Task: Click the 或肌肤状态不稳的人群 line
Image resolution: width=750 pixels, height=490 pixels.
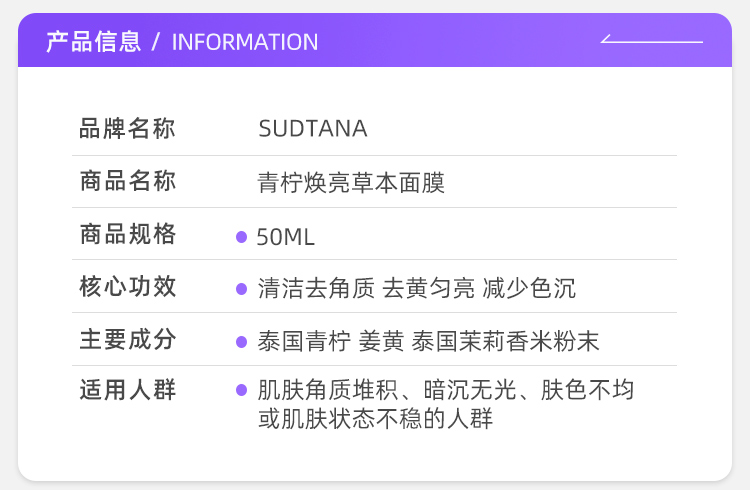Action: click(375, 419)
